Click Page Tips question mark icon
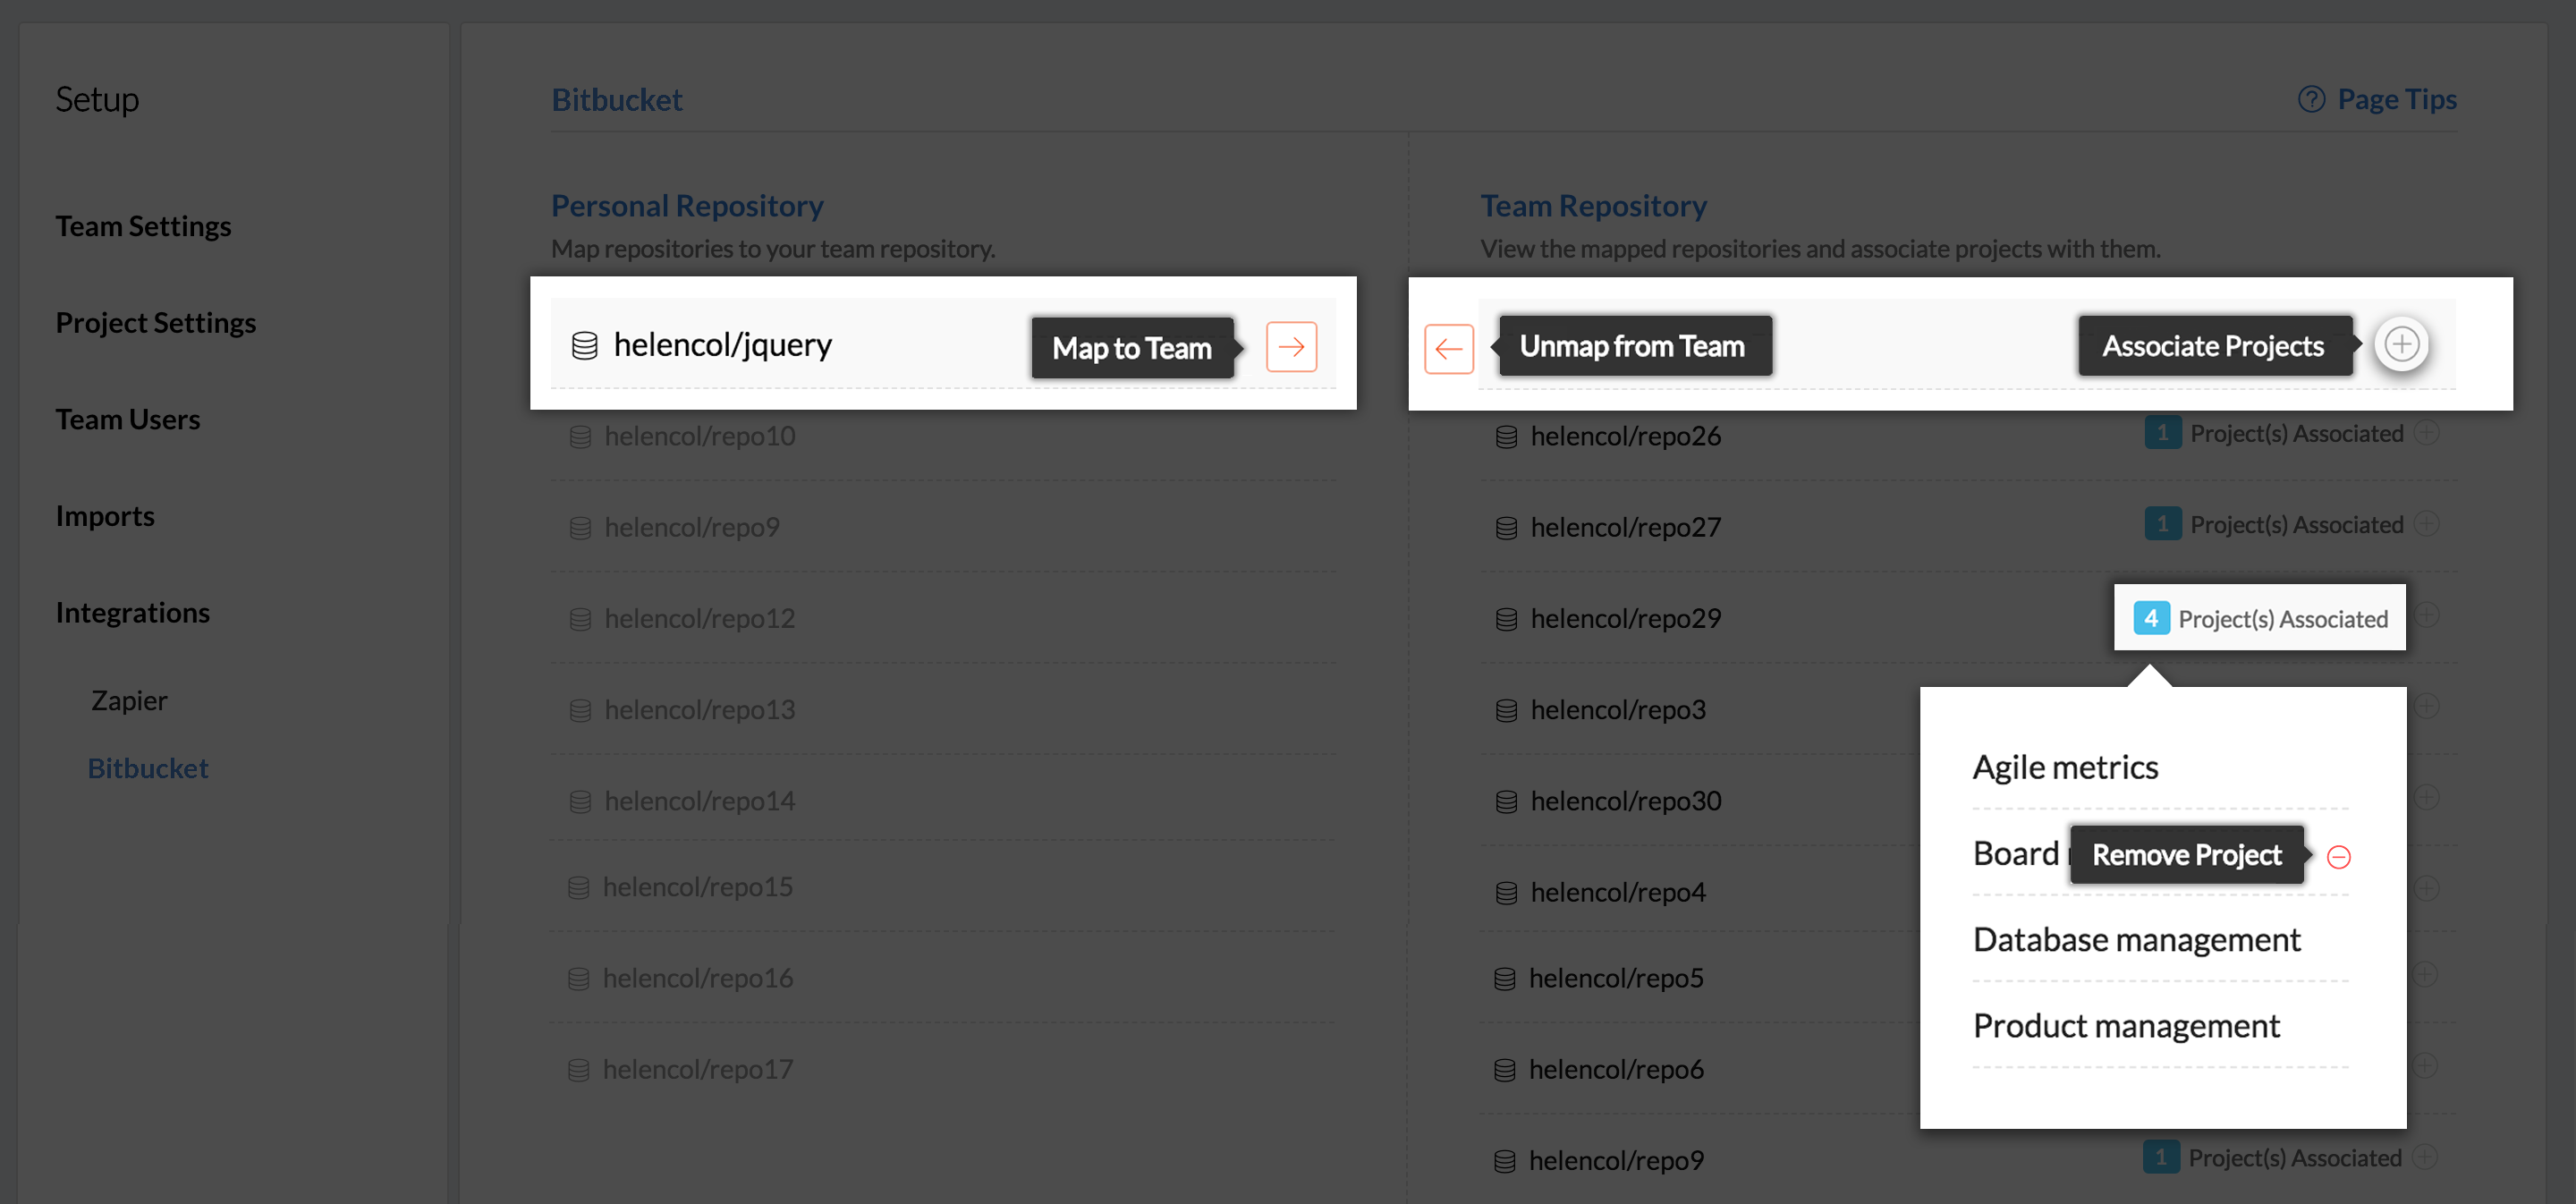2576x1204 pixels. [2310, 99]
